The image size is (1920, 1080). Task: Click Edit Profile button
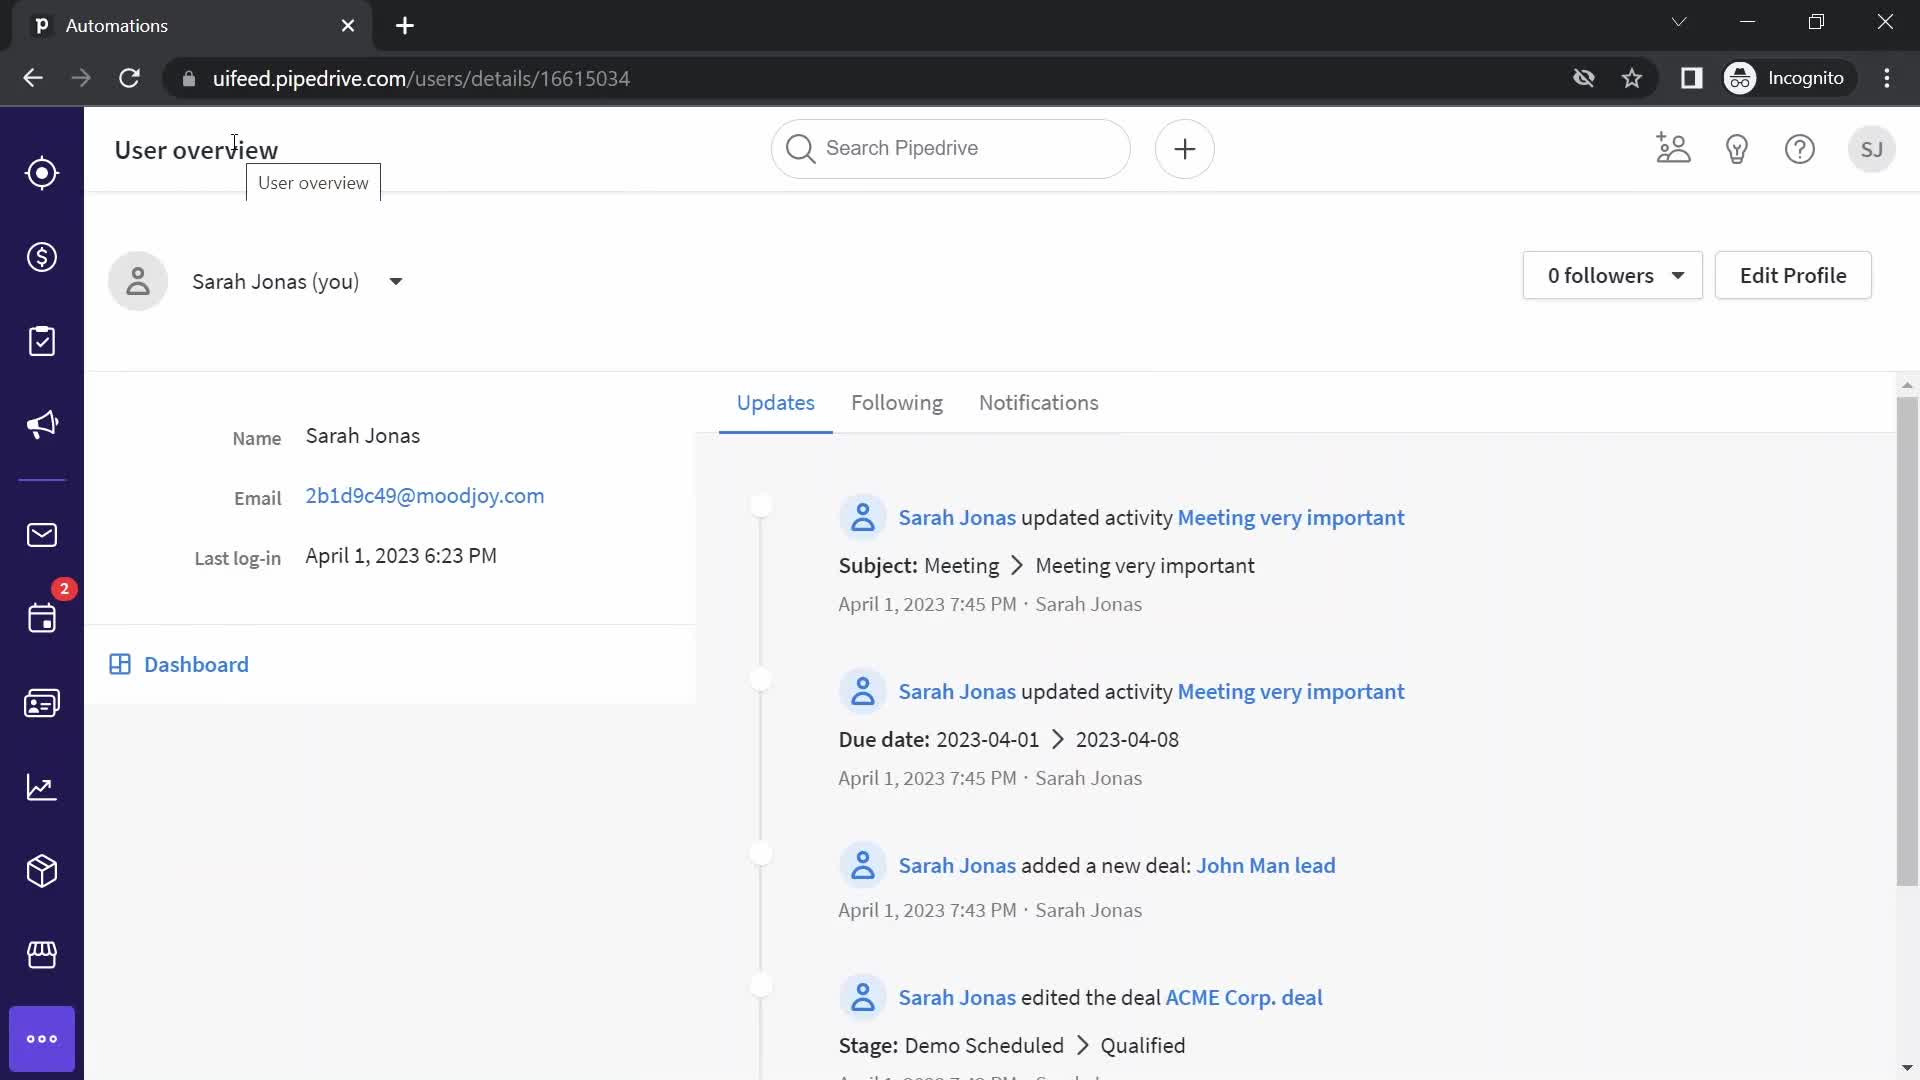1793,276
